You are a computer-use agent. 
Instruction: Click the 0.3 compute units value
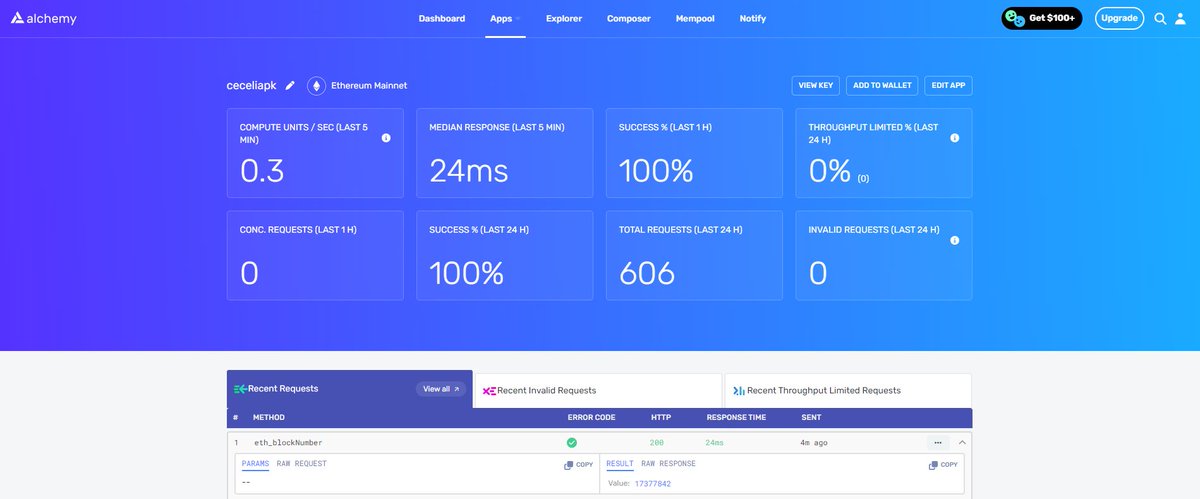tap(262, 171)
